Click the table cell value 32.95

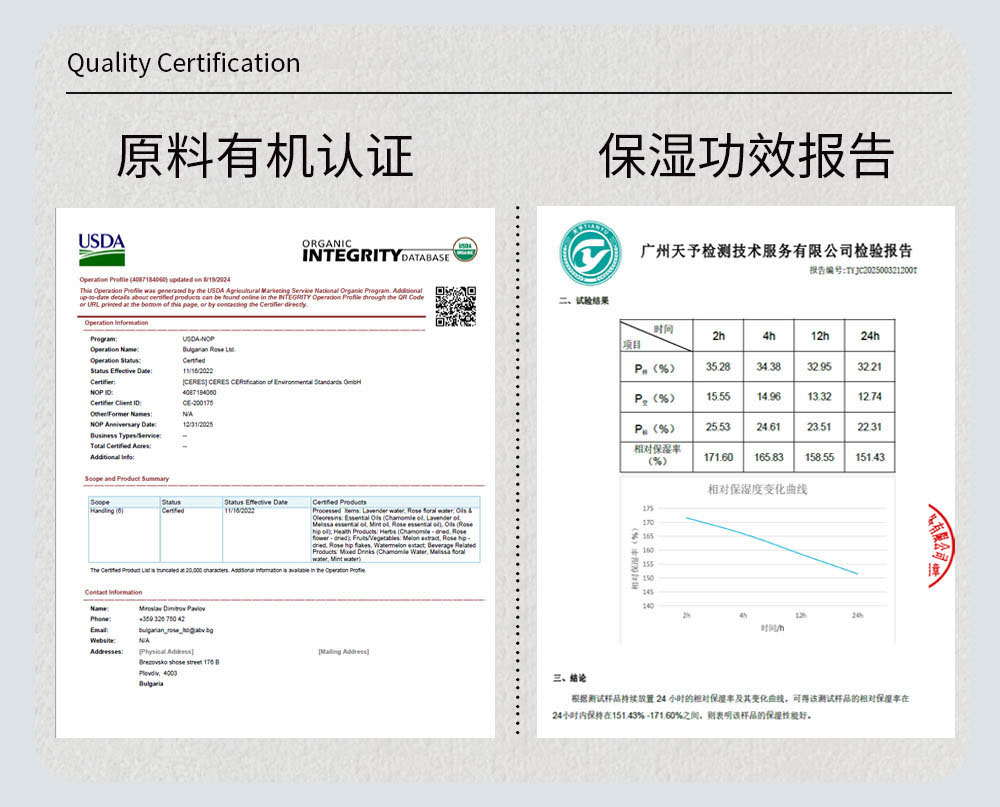click(x=820, y=367)
